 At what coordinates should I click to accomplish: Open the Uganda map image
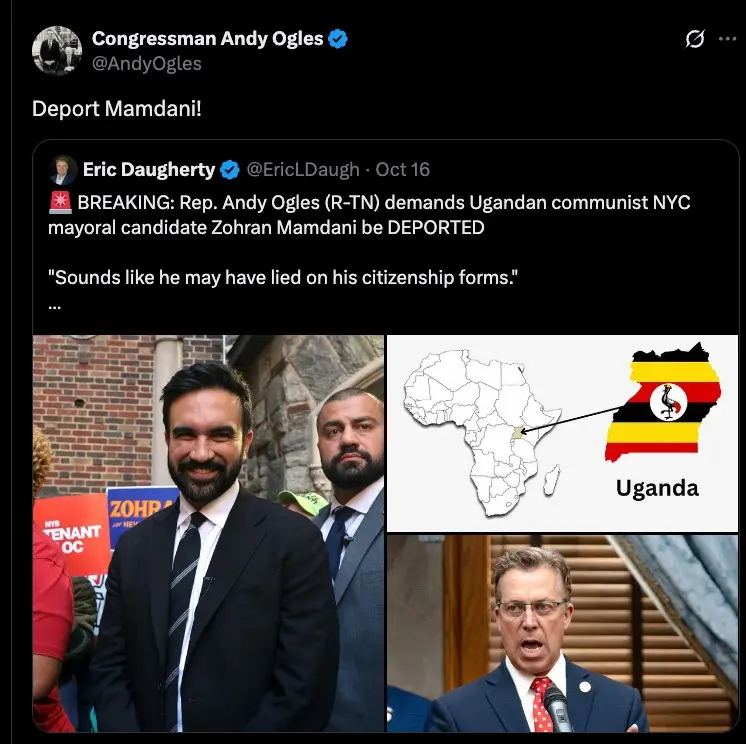(562, 433)
